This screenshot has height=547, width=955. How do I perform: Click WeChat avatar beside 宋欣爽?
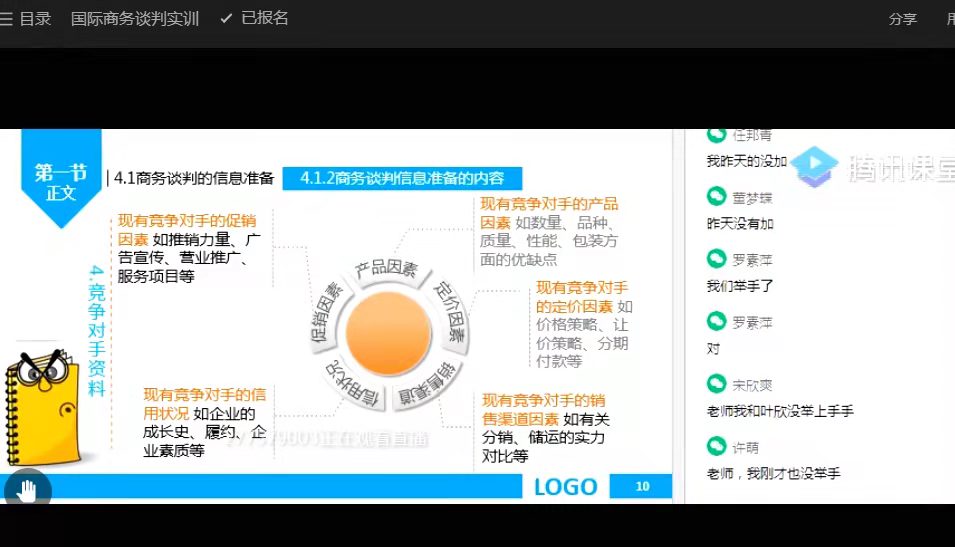coord(716,384)
